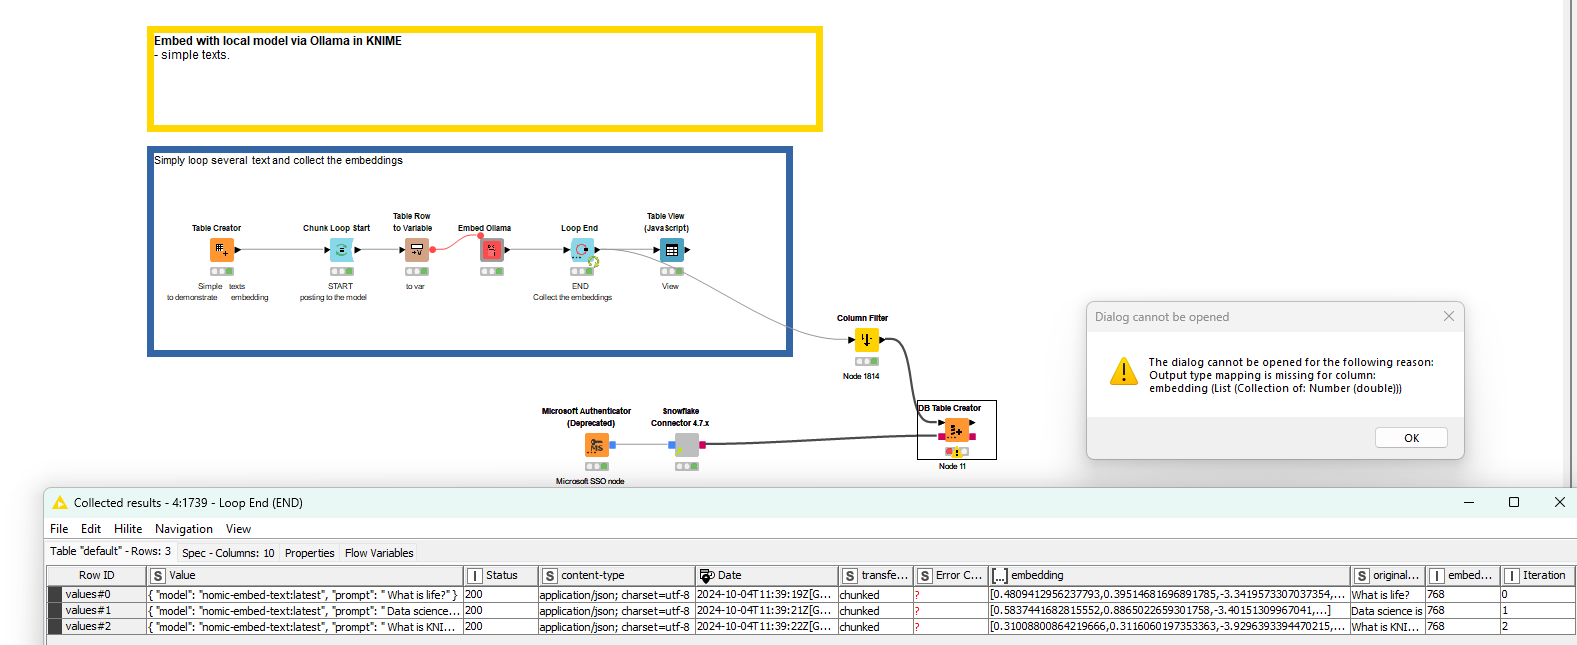Open the Navigation menu
Screen dimensions: 1577x645
(183, 529)
